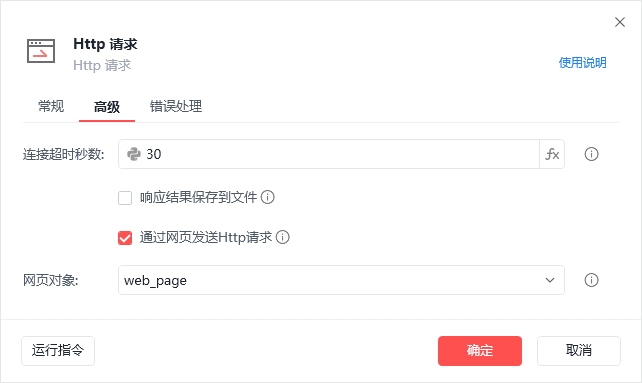Select the 高级 tab
Viewport: 642px width, 383px height.
click(x=107, y=107)
